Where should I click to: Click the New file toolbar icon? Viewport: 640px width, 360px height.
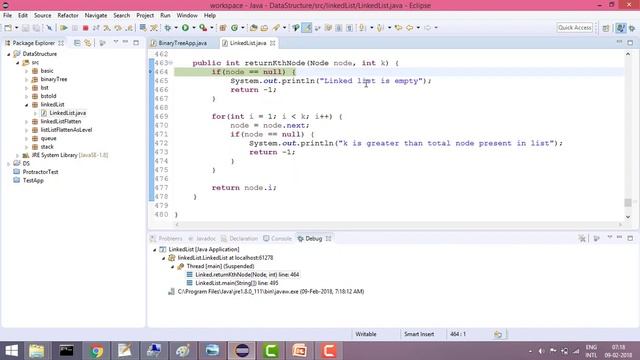[x=8, y=28]
